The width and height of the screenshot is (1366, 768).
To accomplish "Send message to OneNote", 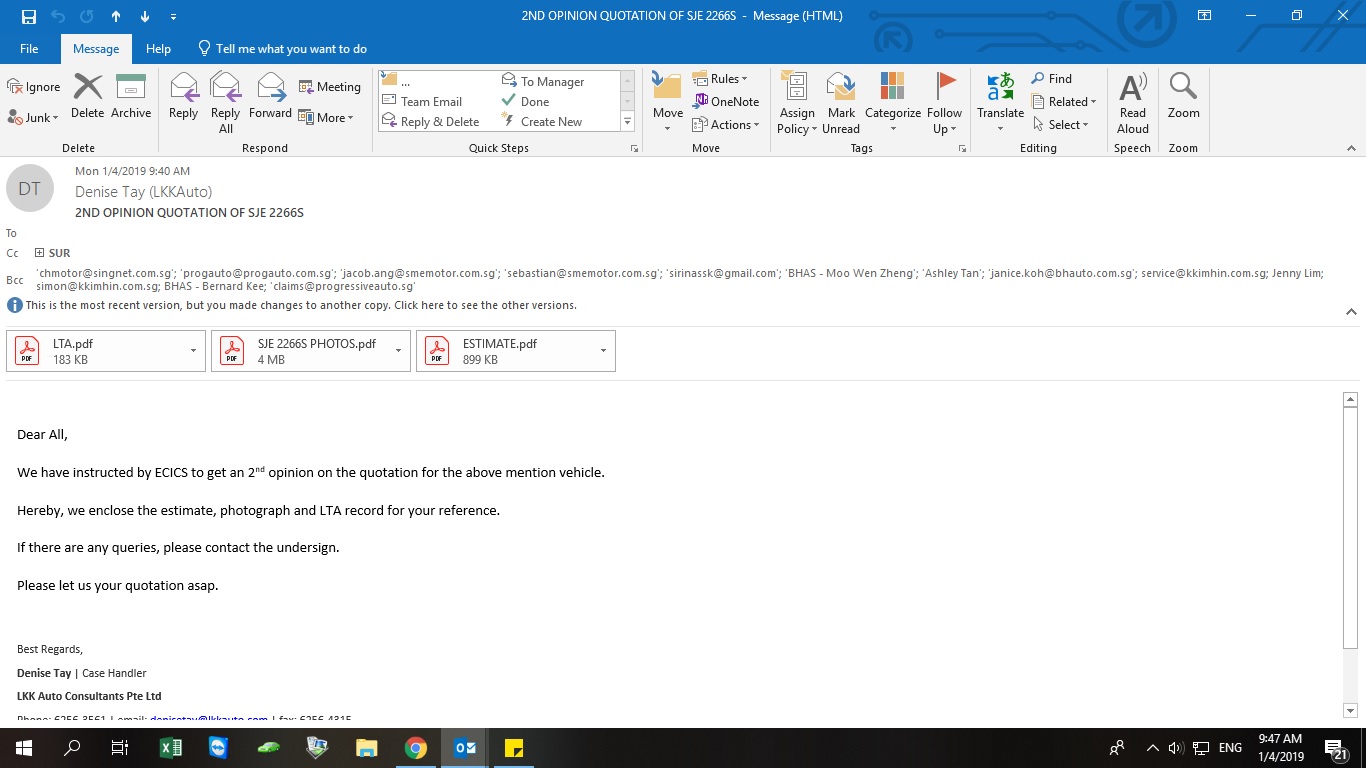I will pyautogui.click(x=726, y=101).
